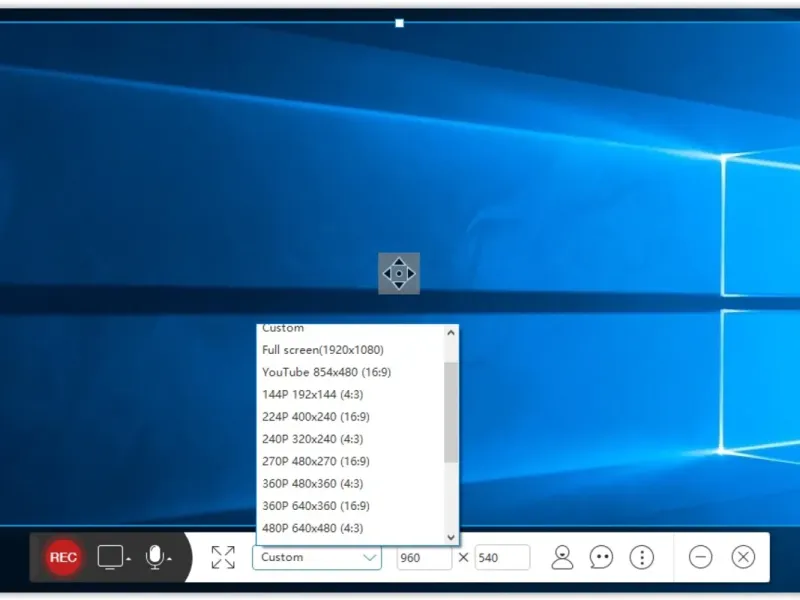Open the three-dot more options menu
800x600 pixels.
coord(641,557)
